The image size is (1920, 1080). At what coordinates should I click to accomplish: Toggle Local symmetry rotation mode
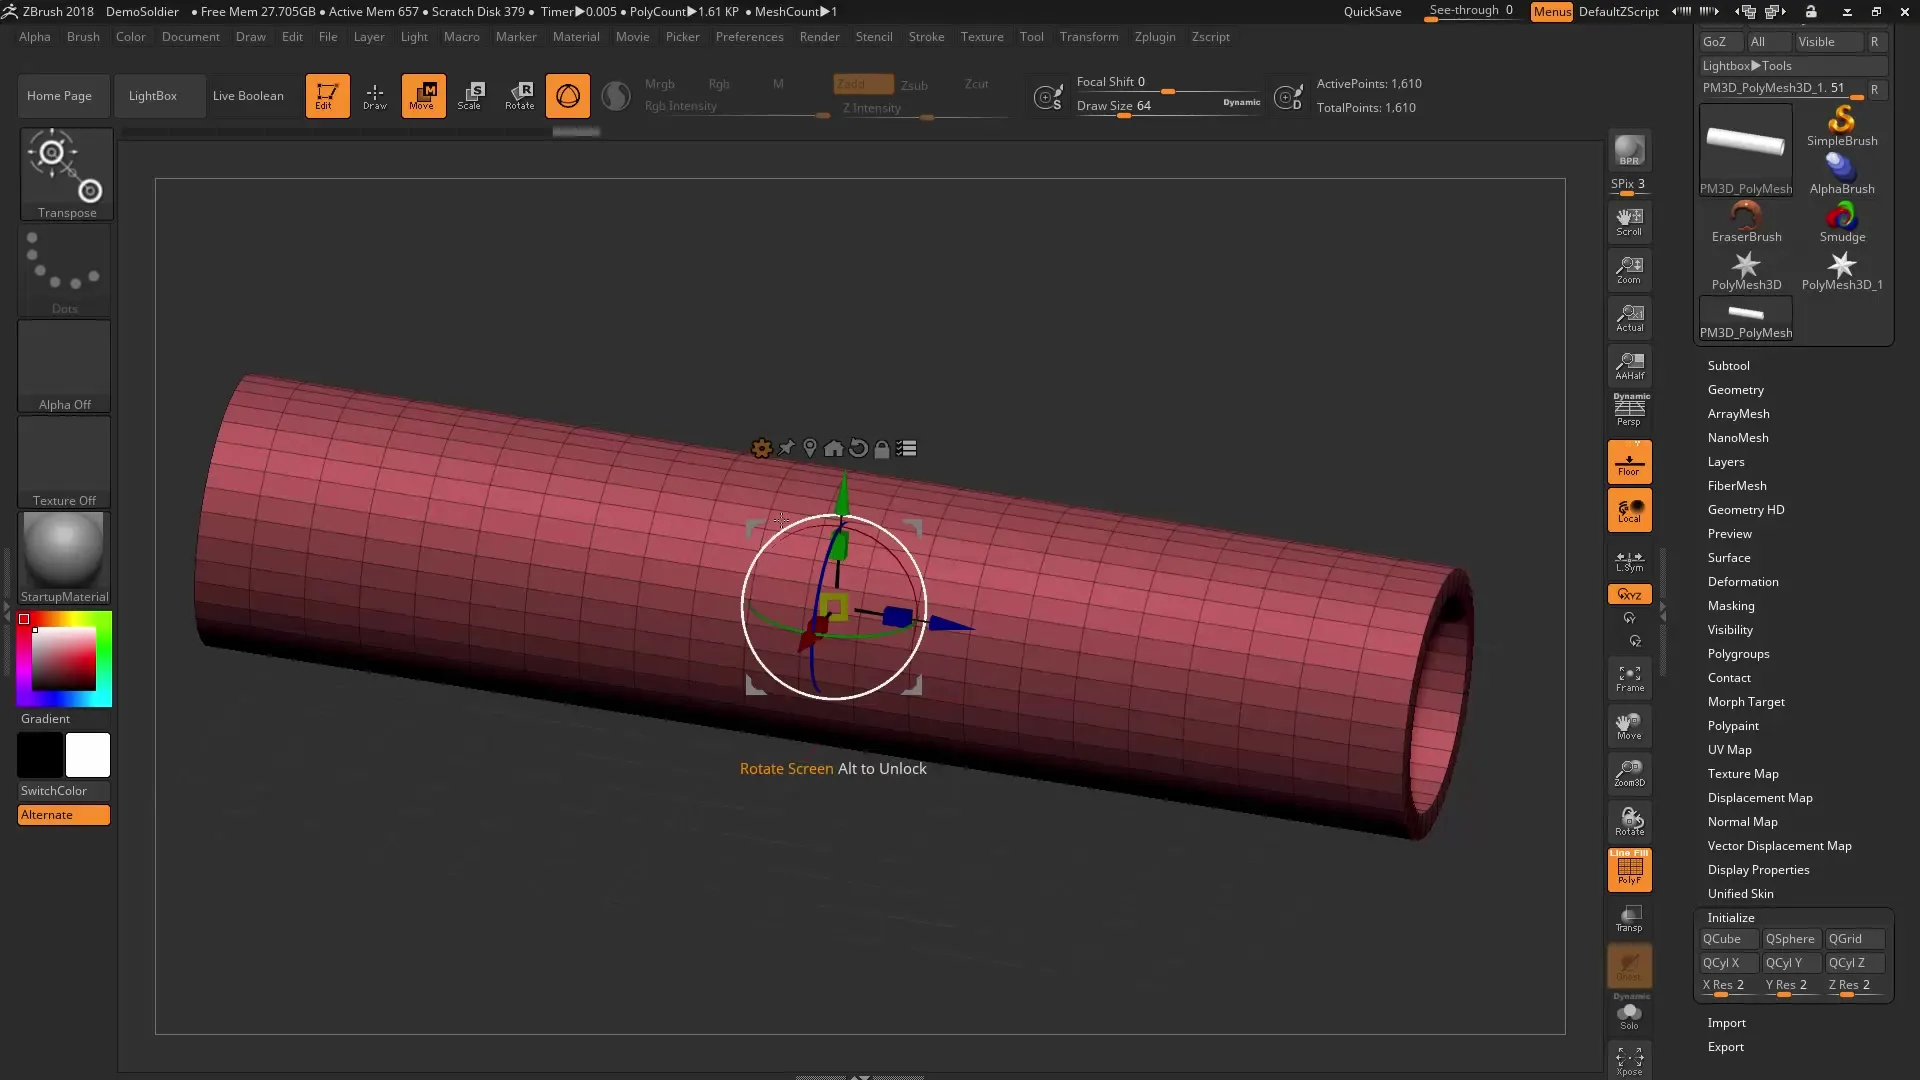point(1630,511)
